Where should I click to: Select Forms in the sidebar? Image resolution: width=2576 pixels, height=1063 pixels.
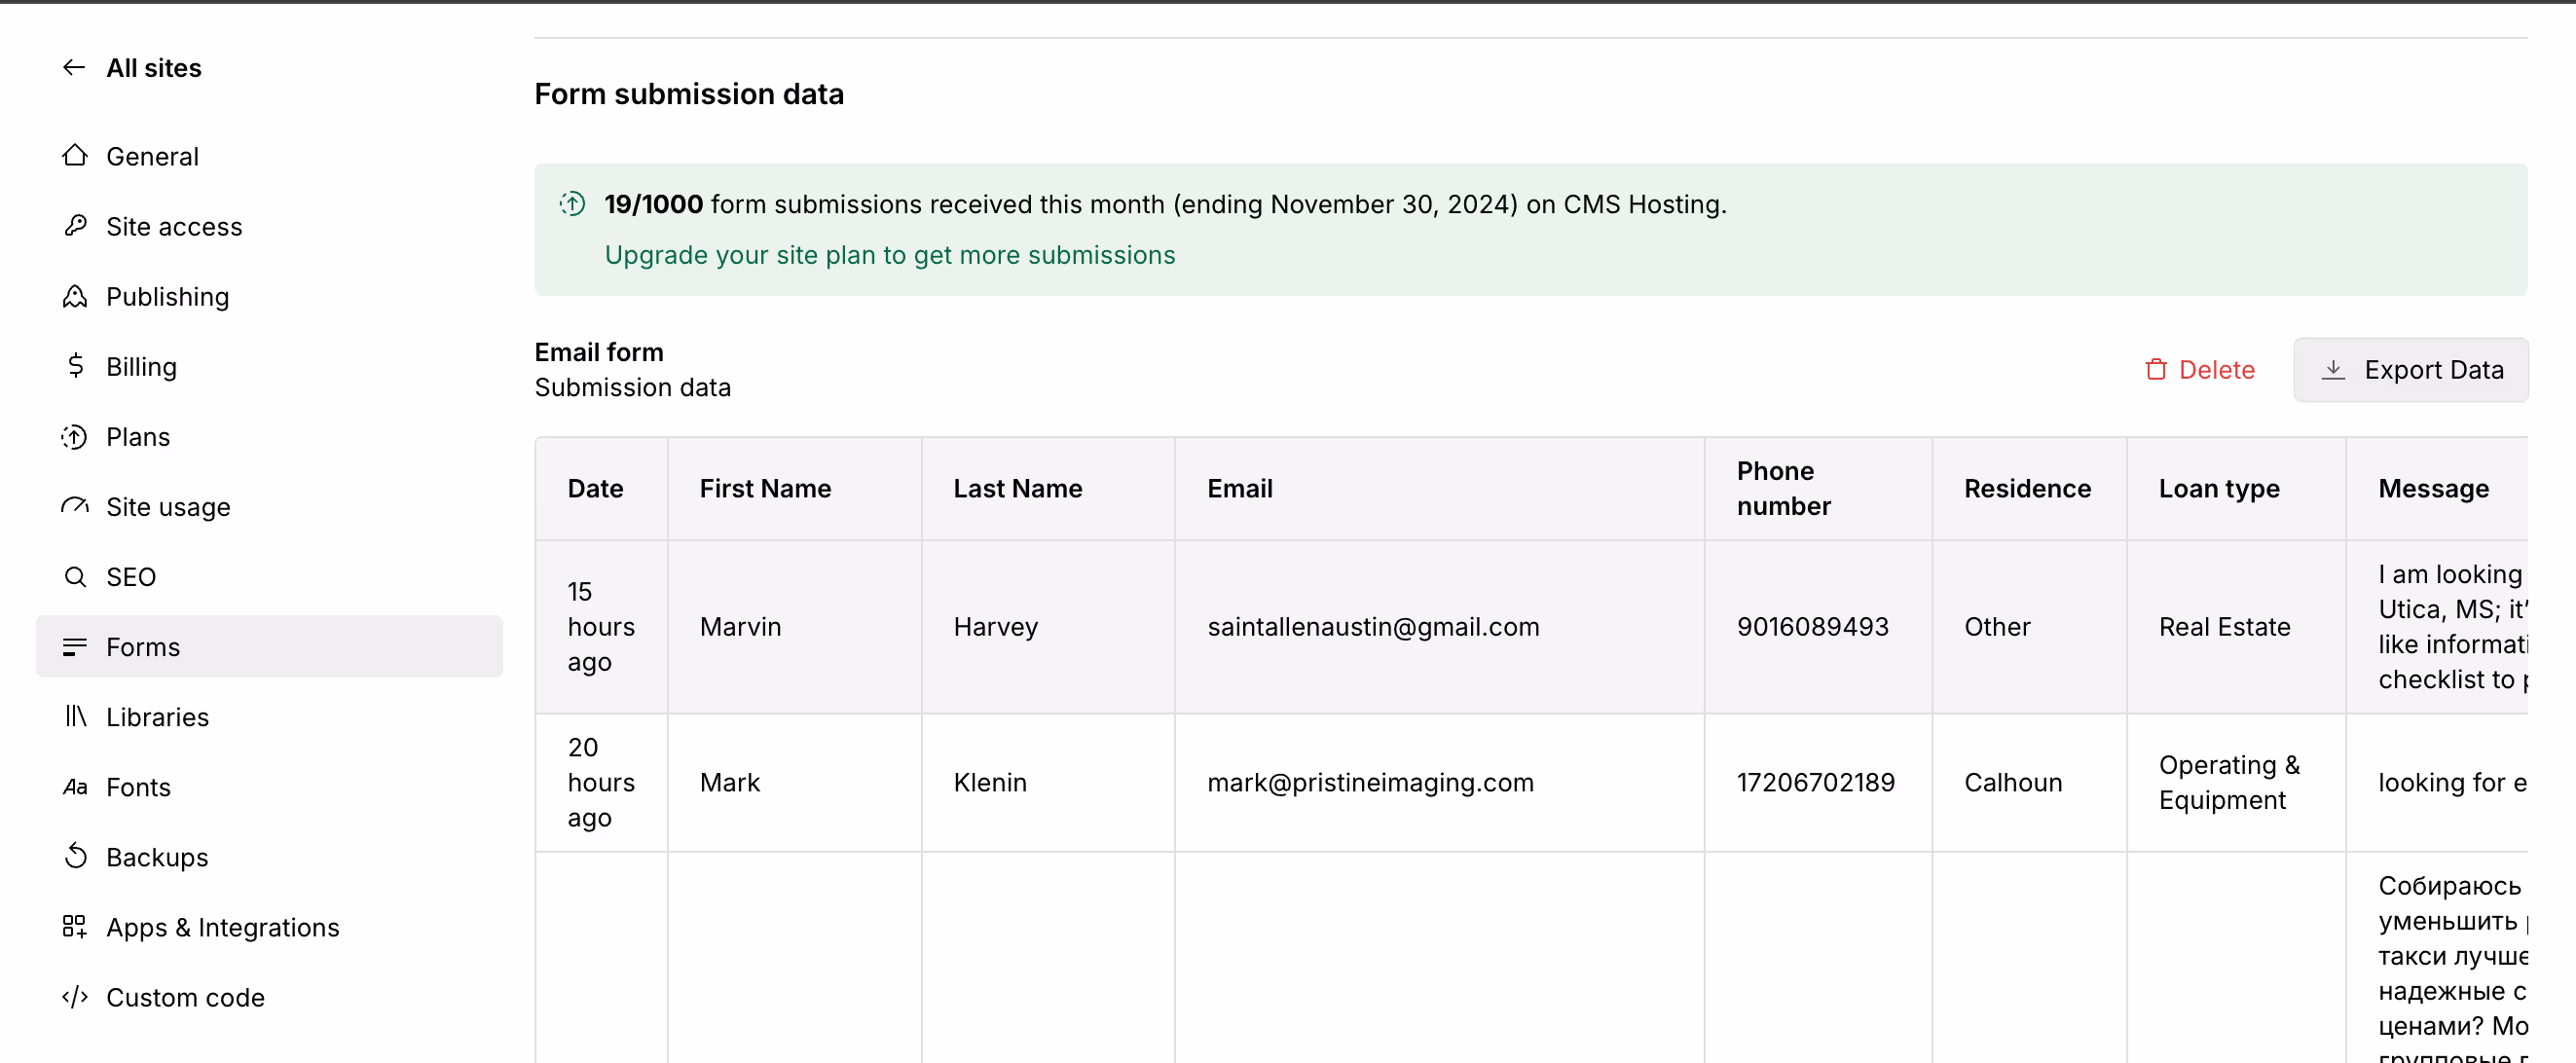(143, 647)
